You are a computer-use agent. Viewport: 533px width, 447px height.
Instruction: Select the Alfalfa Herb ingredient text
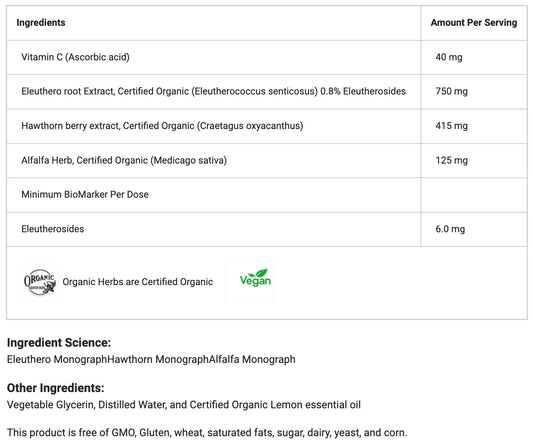(x=124, y=160)
